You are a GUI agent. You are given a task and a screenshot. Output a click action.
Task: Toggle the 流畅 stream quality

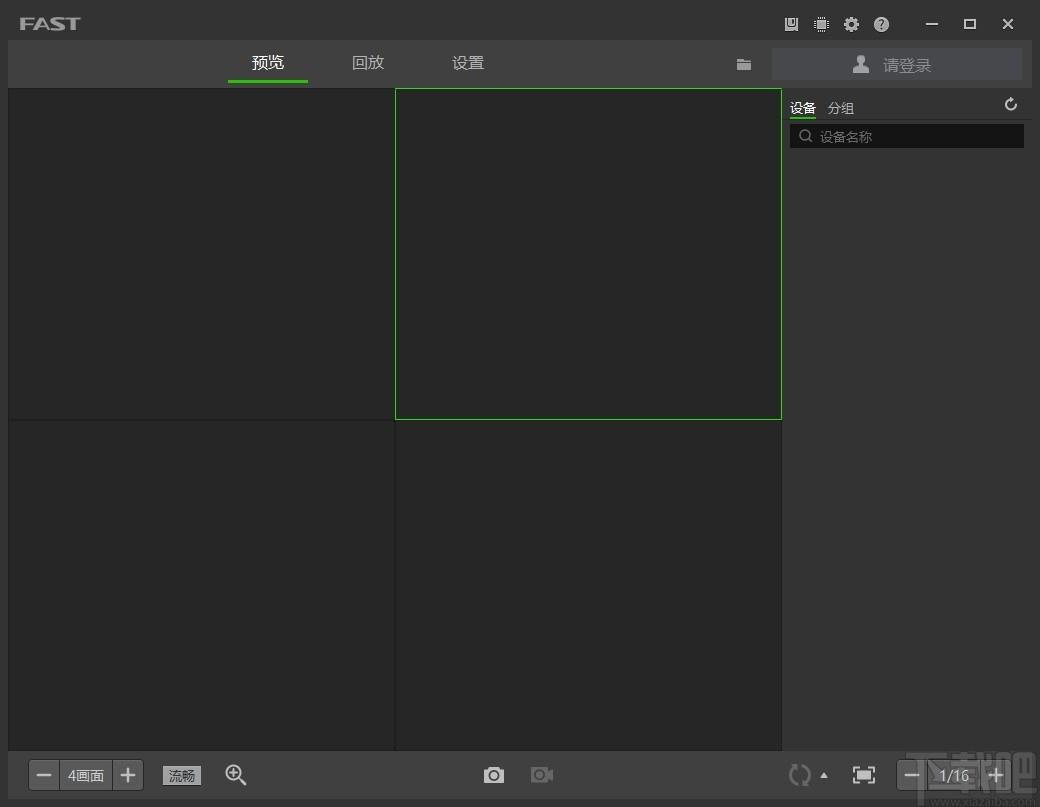[x=182, y=775]
